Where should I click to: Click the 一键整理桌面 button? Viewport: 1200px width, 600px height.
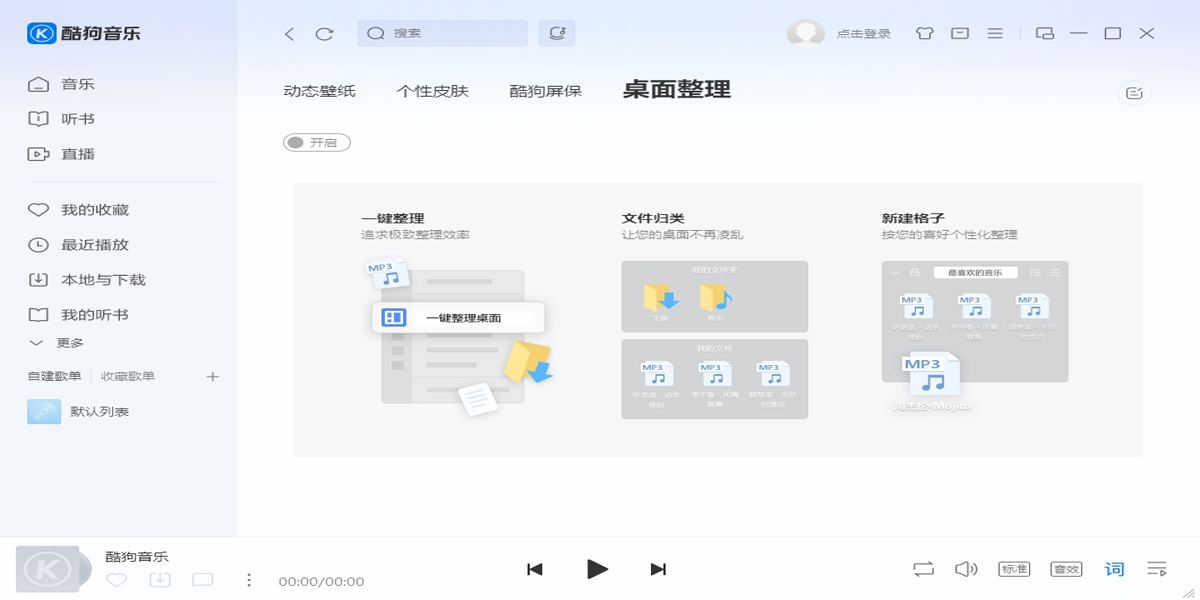point(458,317)
